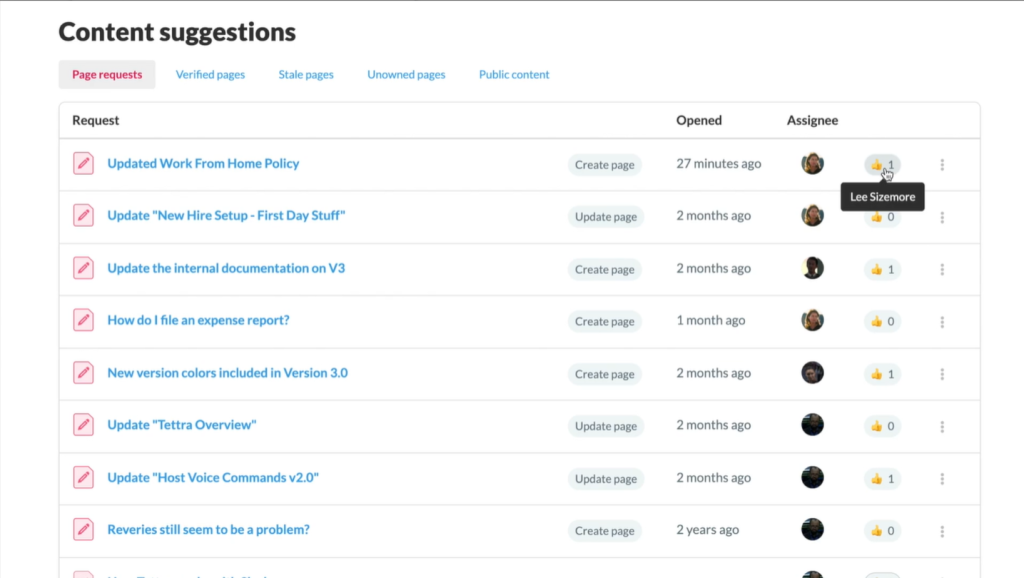Toggle thumbs-up vote on Updated Work From Home Policy

[882, 164]
